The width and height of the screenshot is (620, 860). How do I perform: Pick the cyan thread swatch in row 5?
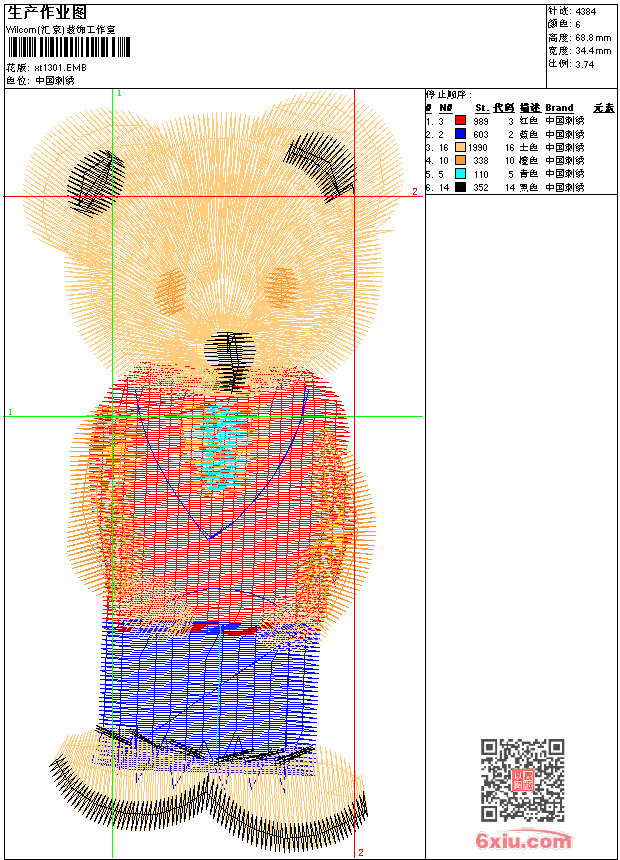coord(461,173)
